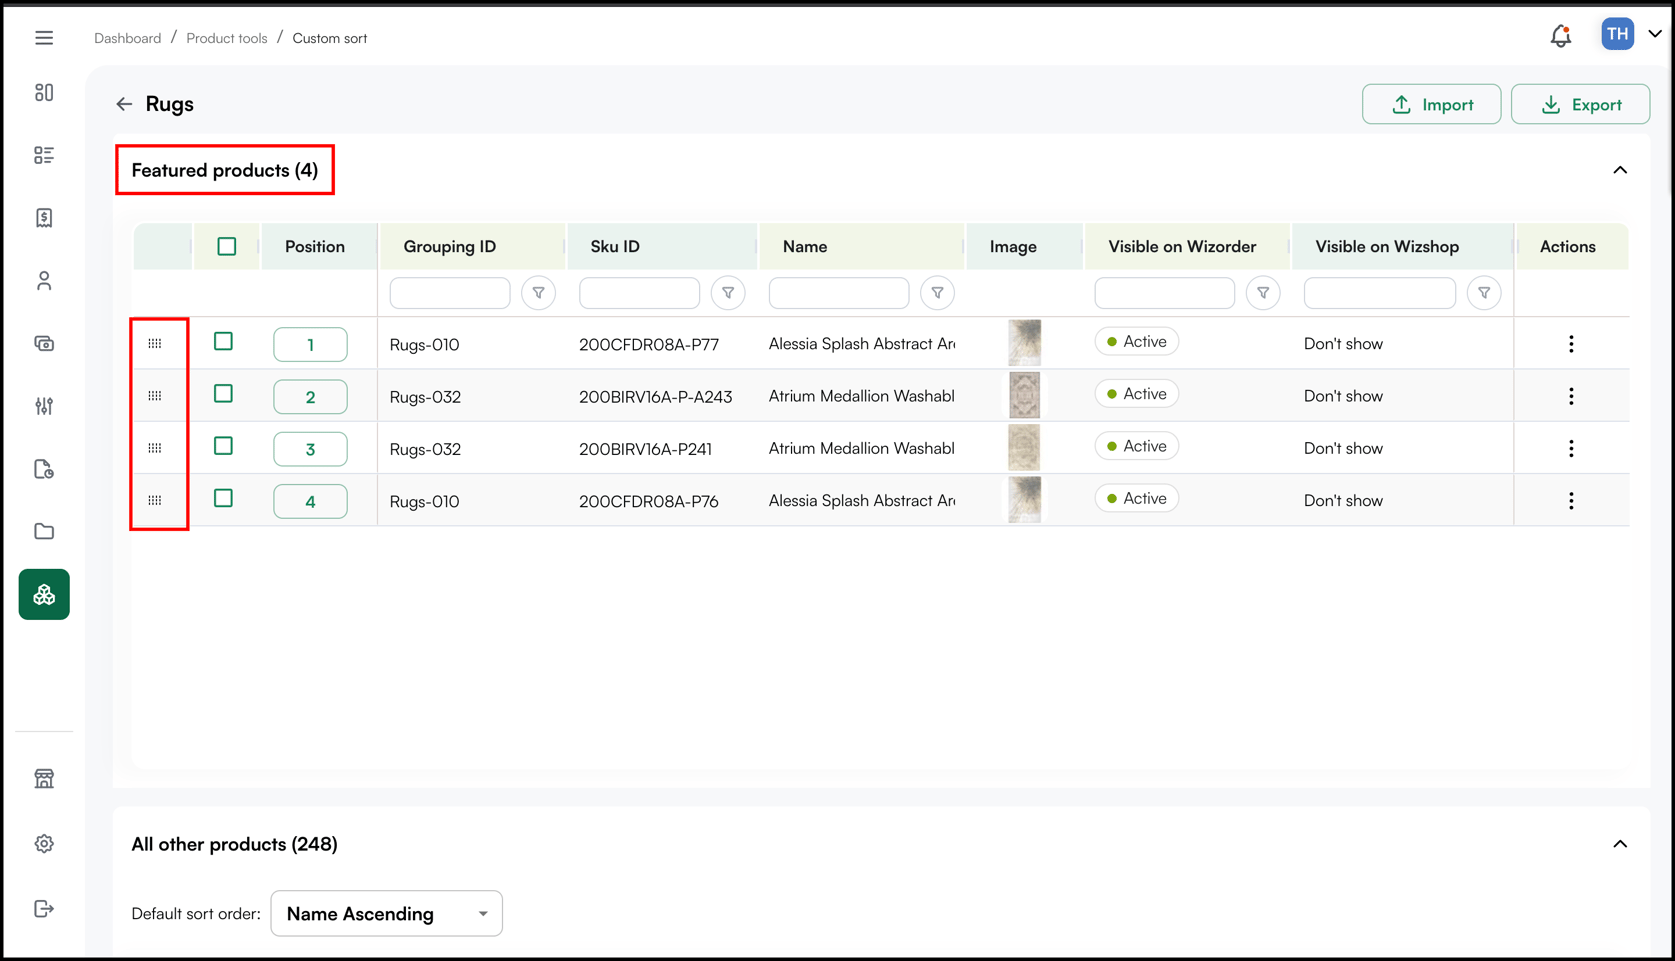The image size is (1675, 961).
Task: Check the checkbox on the Rugs-010 position 1 row
Action: click(x=223, y=341)
